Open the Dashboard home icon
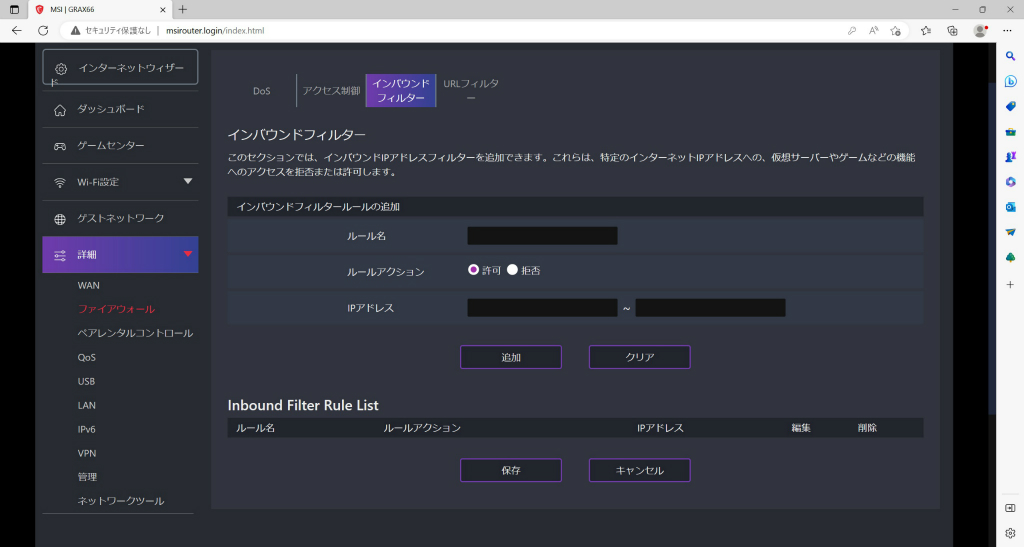The height and width of the screenshot is (547, 1024). point(60,110)
